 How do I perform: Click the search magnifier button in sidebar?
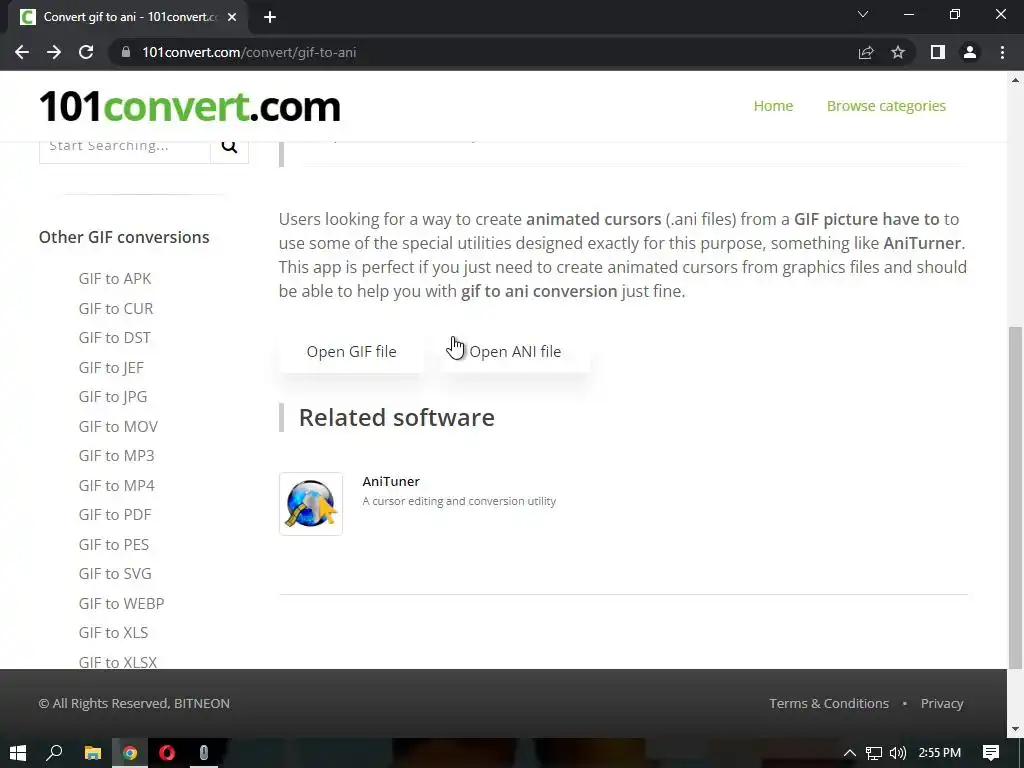click(x=229, y=146)
